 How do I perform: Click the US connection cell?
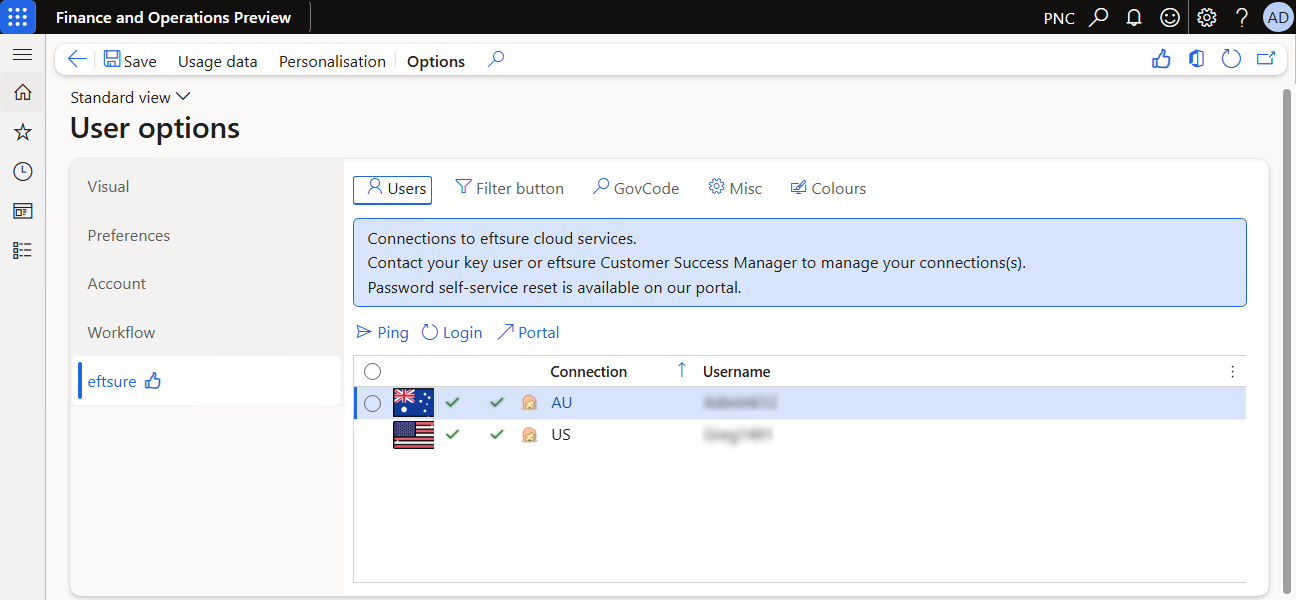(561, 435)
